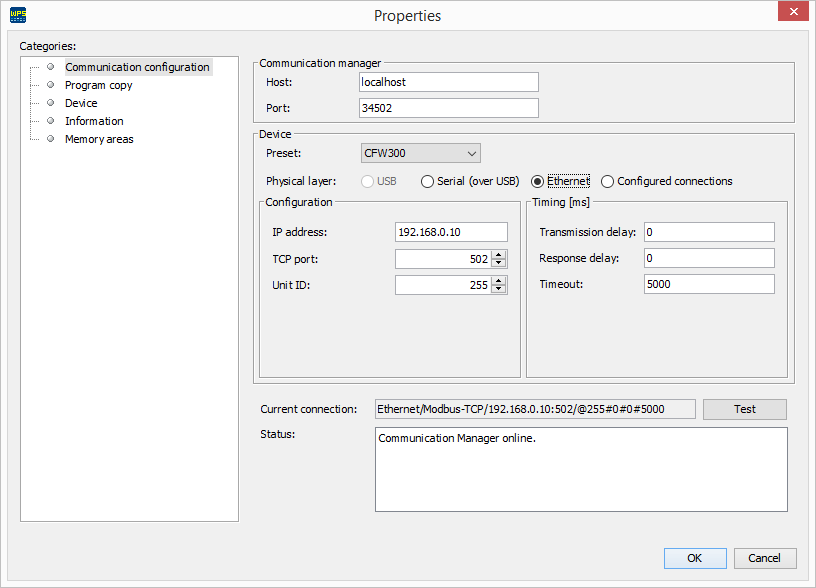Open the Preset dropdown
This screenshot has width=816, height=588.
(x=471, y=153)
